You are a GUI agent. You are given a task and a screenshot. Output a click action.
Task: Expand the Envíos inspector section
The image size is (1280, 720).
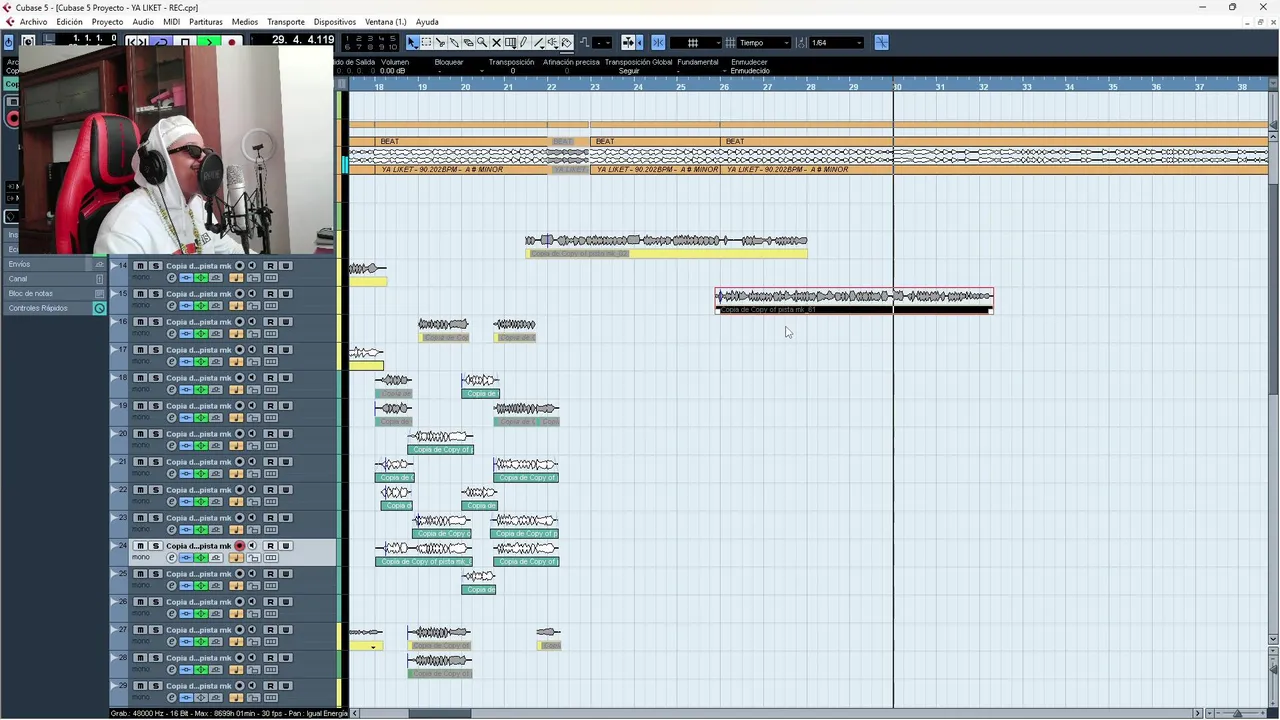tap(55, 264)
